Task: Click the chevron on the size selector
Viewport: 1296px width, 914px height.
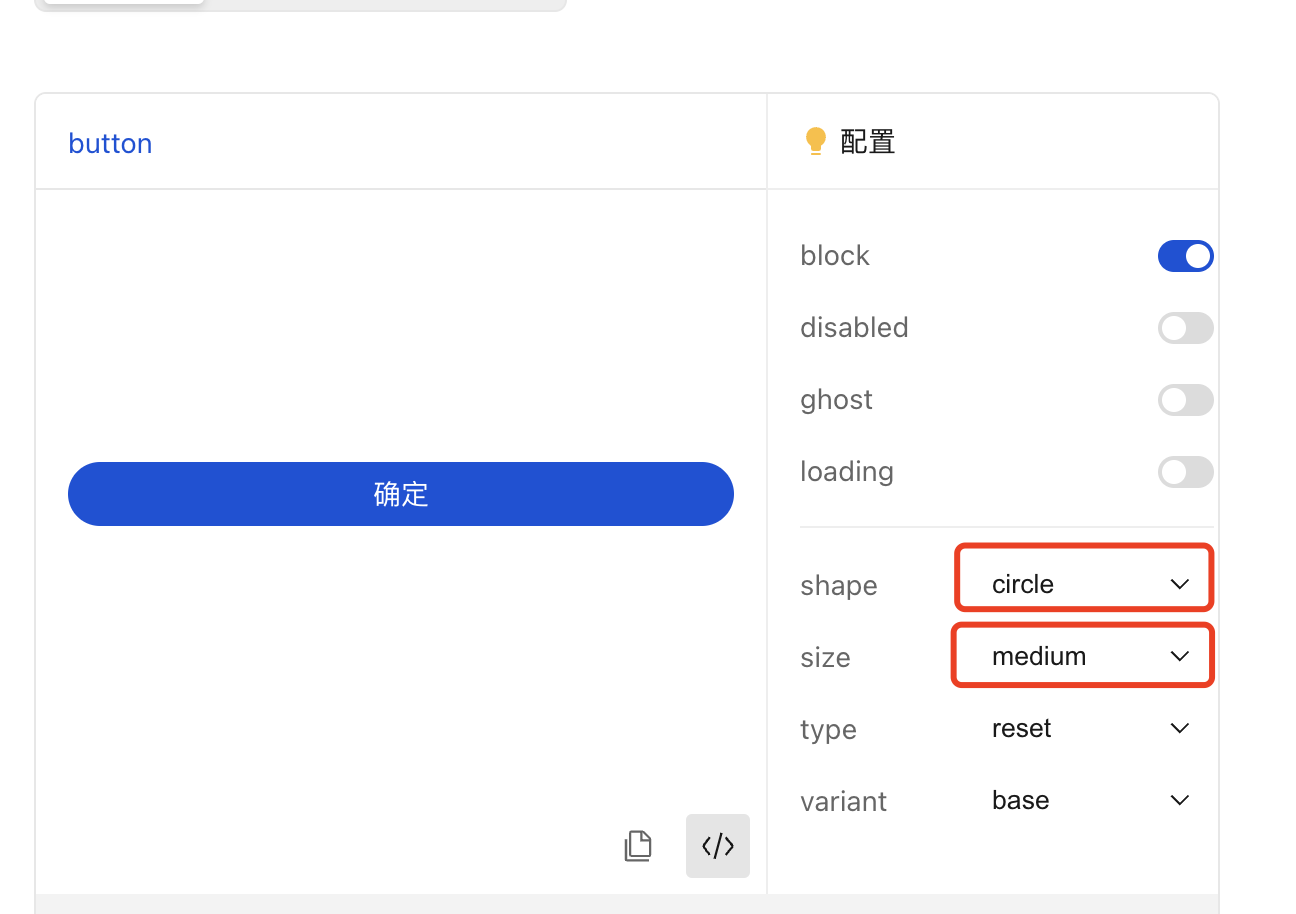Action: [x=1179, y=655]
